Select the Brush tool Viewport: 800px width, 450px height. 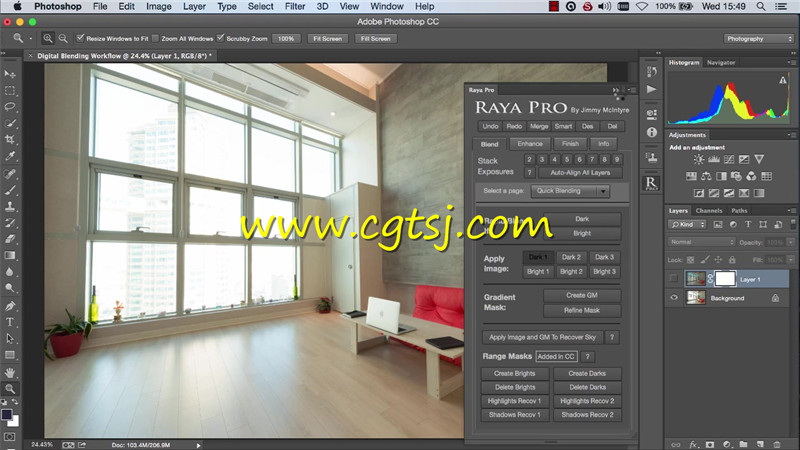10,190
